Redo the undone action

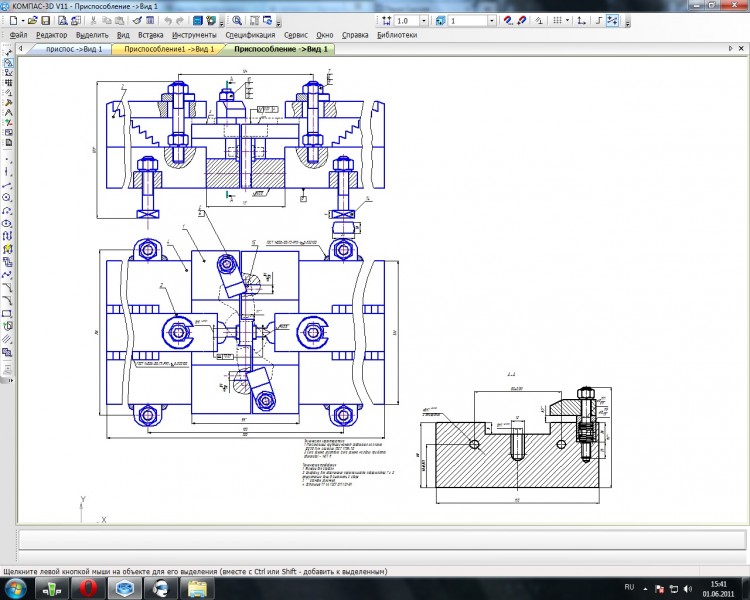[x=180, y=21]
